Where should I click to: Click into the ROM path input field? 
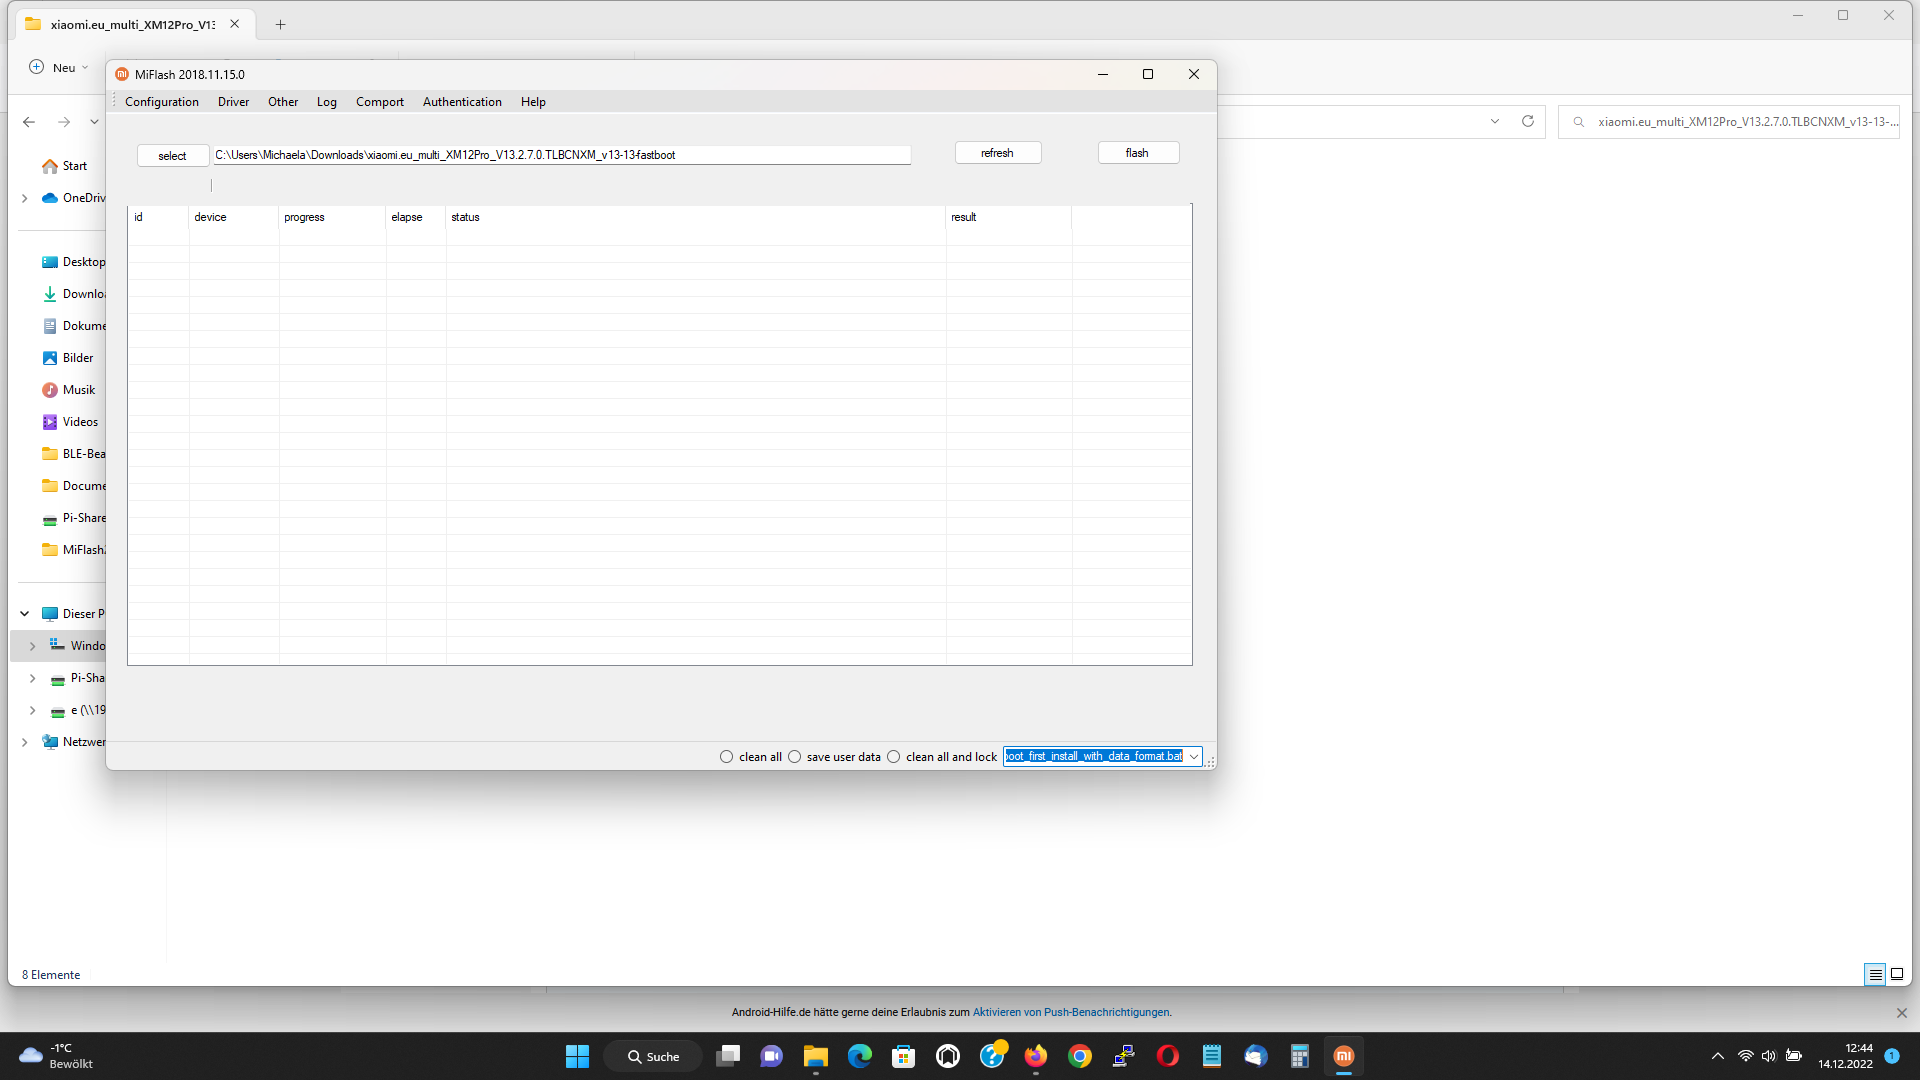(561, 155)
